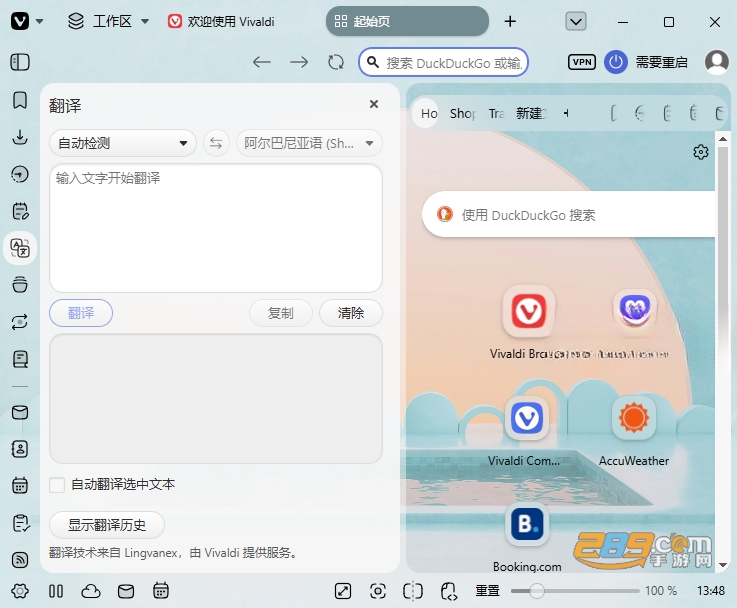Screen dimensions: 737x608
Task: Open the capture page camera icon
Action: tap(377, 591)
